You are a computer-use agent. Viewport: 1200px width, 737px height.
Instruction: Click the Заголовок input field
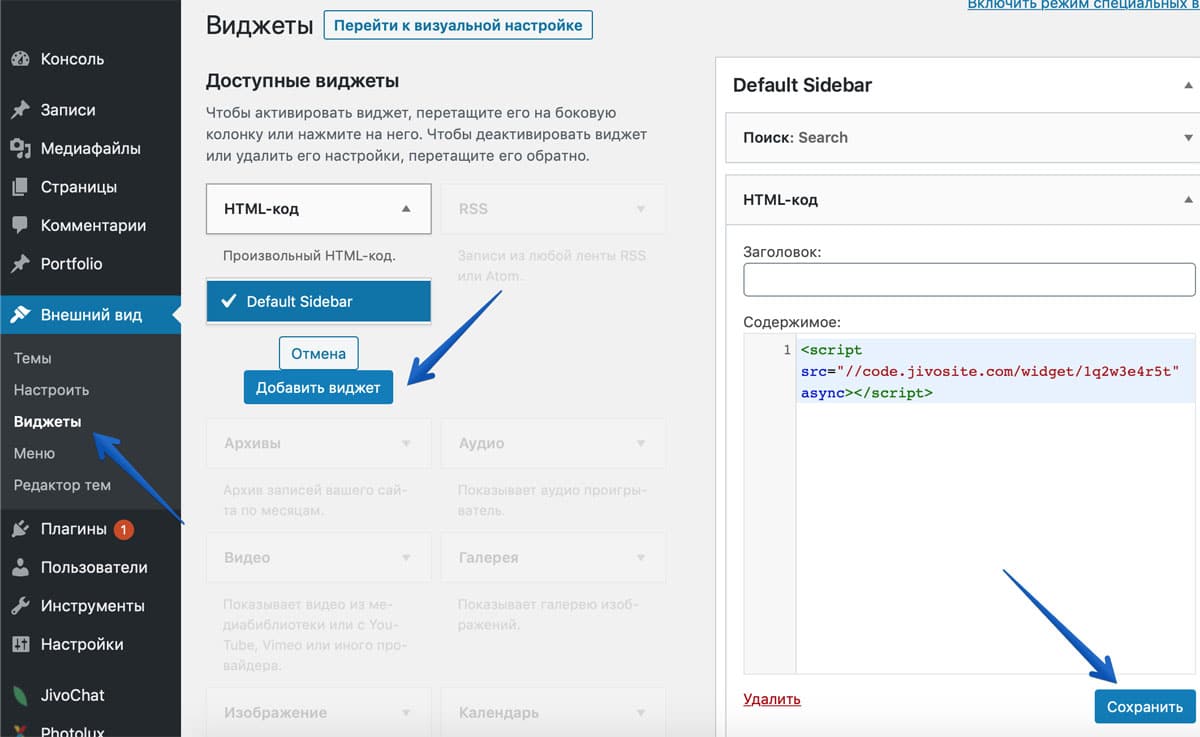(x=968, y=280)
